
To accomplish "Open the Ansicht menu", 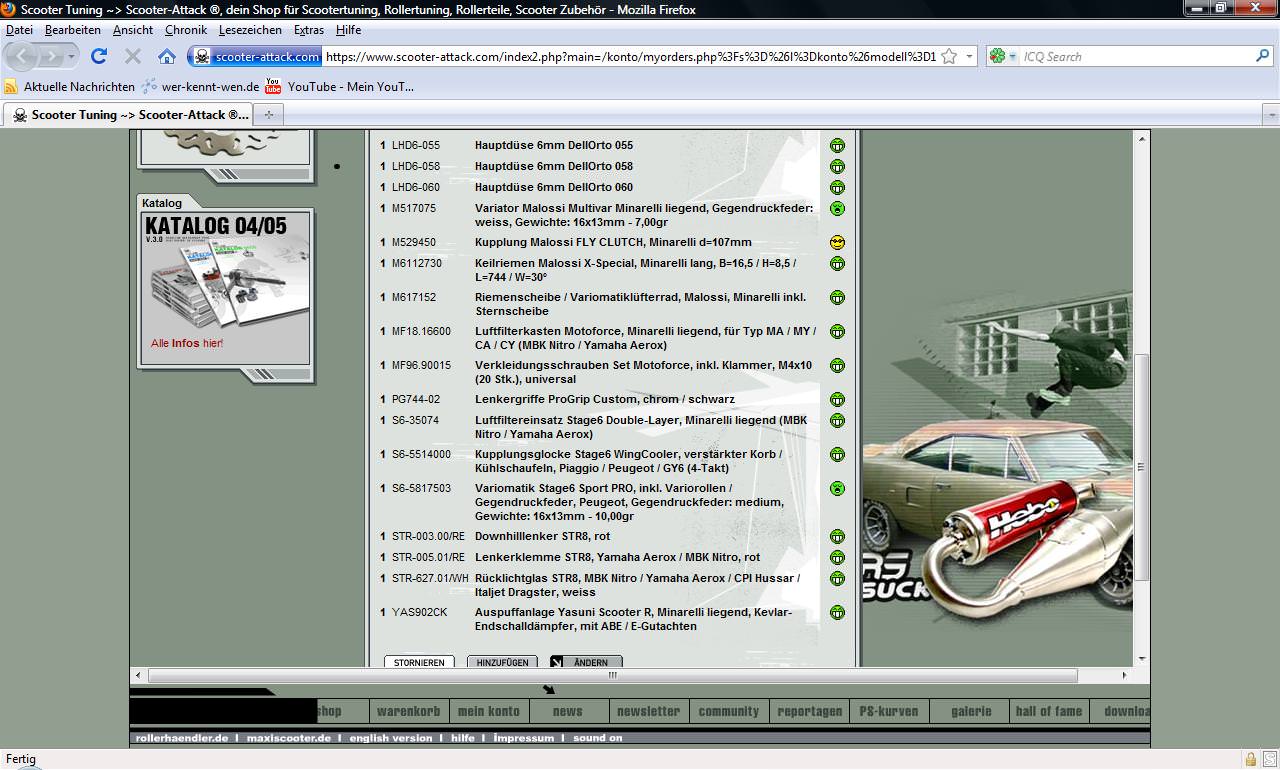I will coord(133,30).
